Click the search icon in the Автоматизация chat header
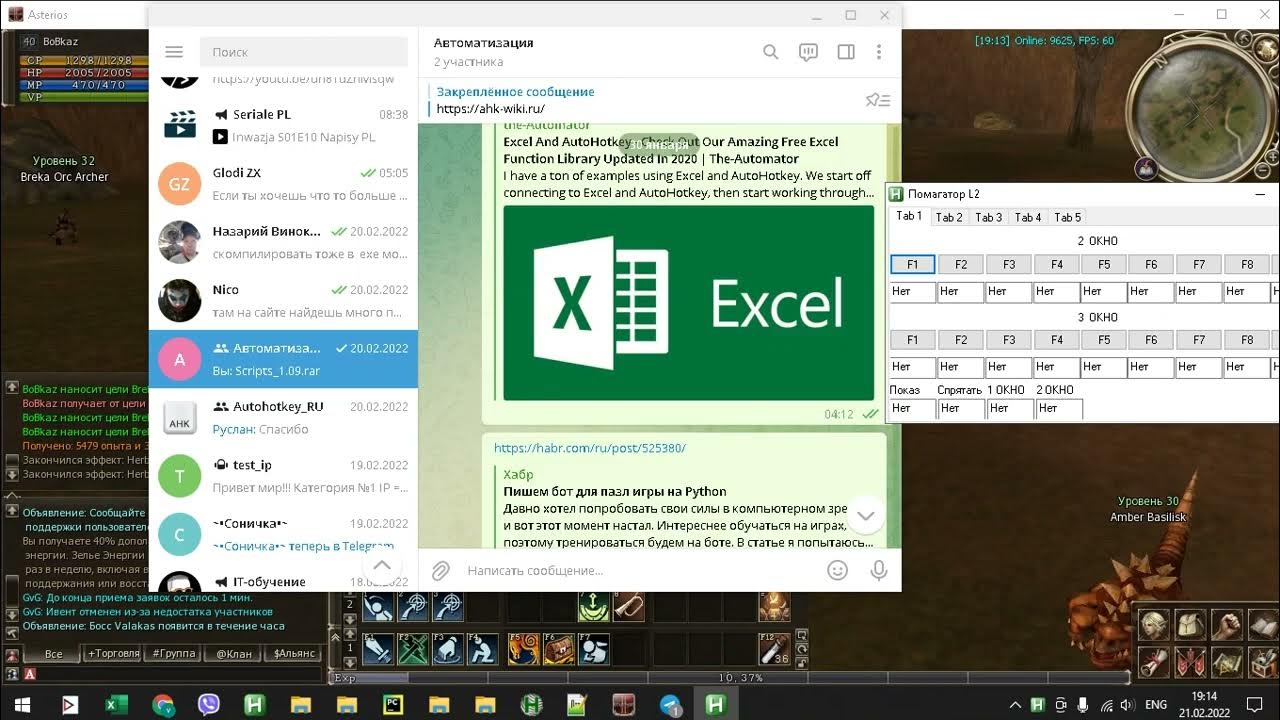 770,52
